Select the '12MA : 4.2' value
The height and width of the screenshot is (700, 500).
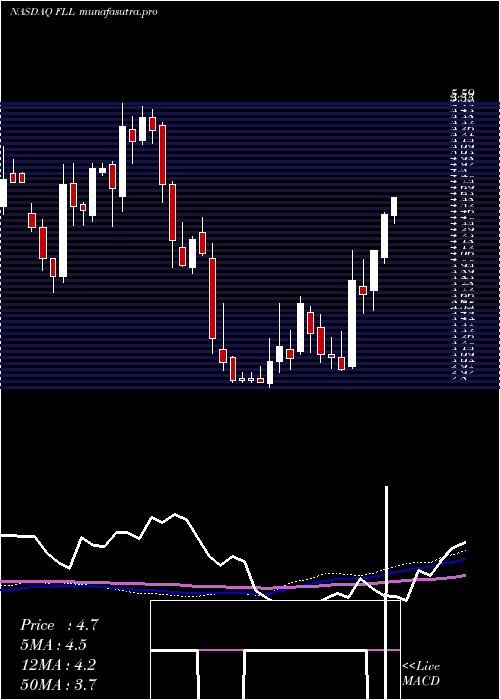click(x=58, y=664)
